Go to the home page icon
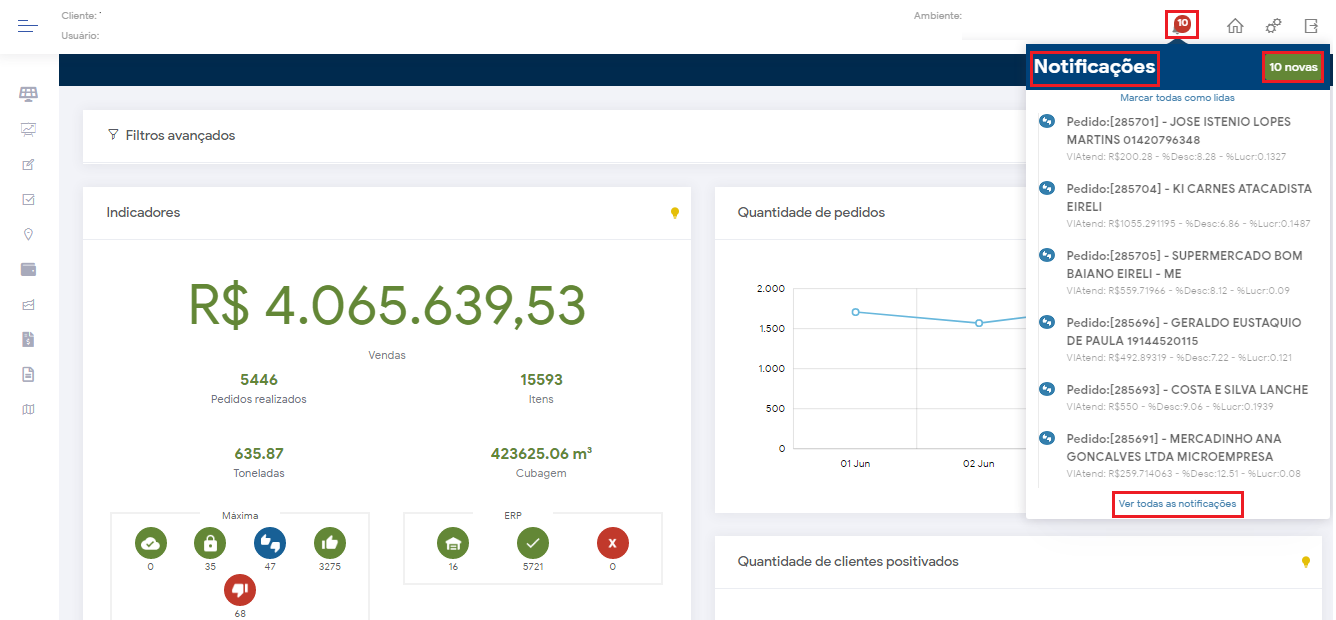Image resolution: width=1336 pixels, height=620 pixels. [1235, 26]
